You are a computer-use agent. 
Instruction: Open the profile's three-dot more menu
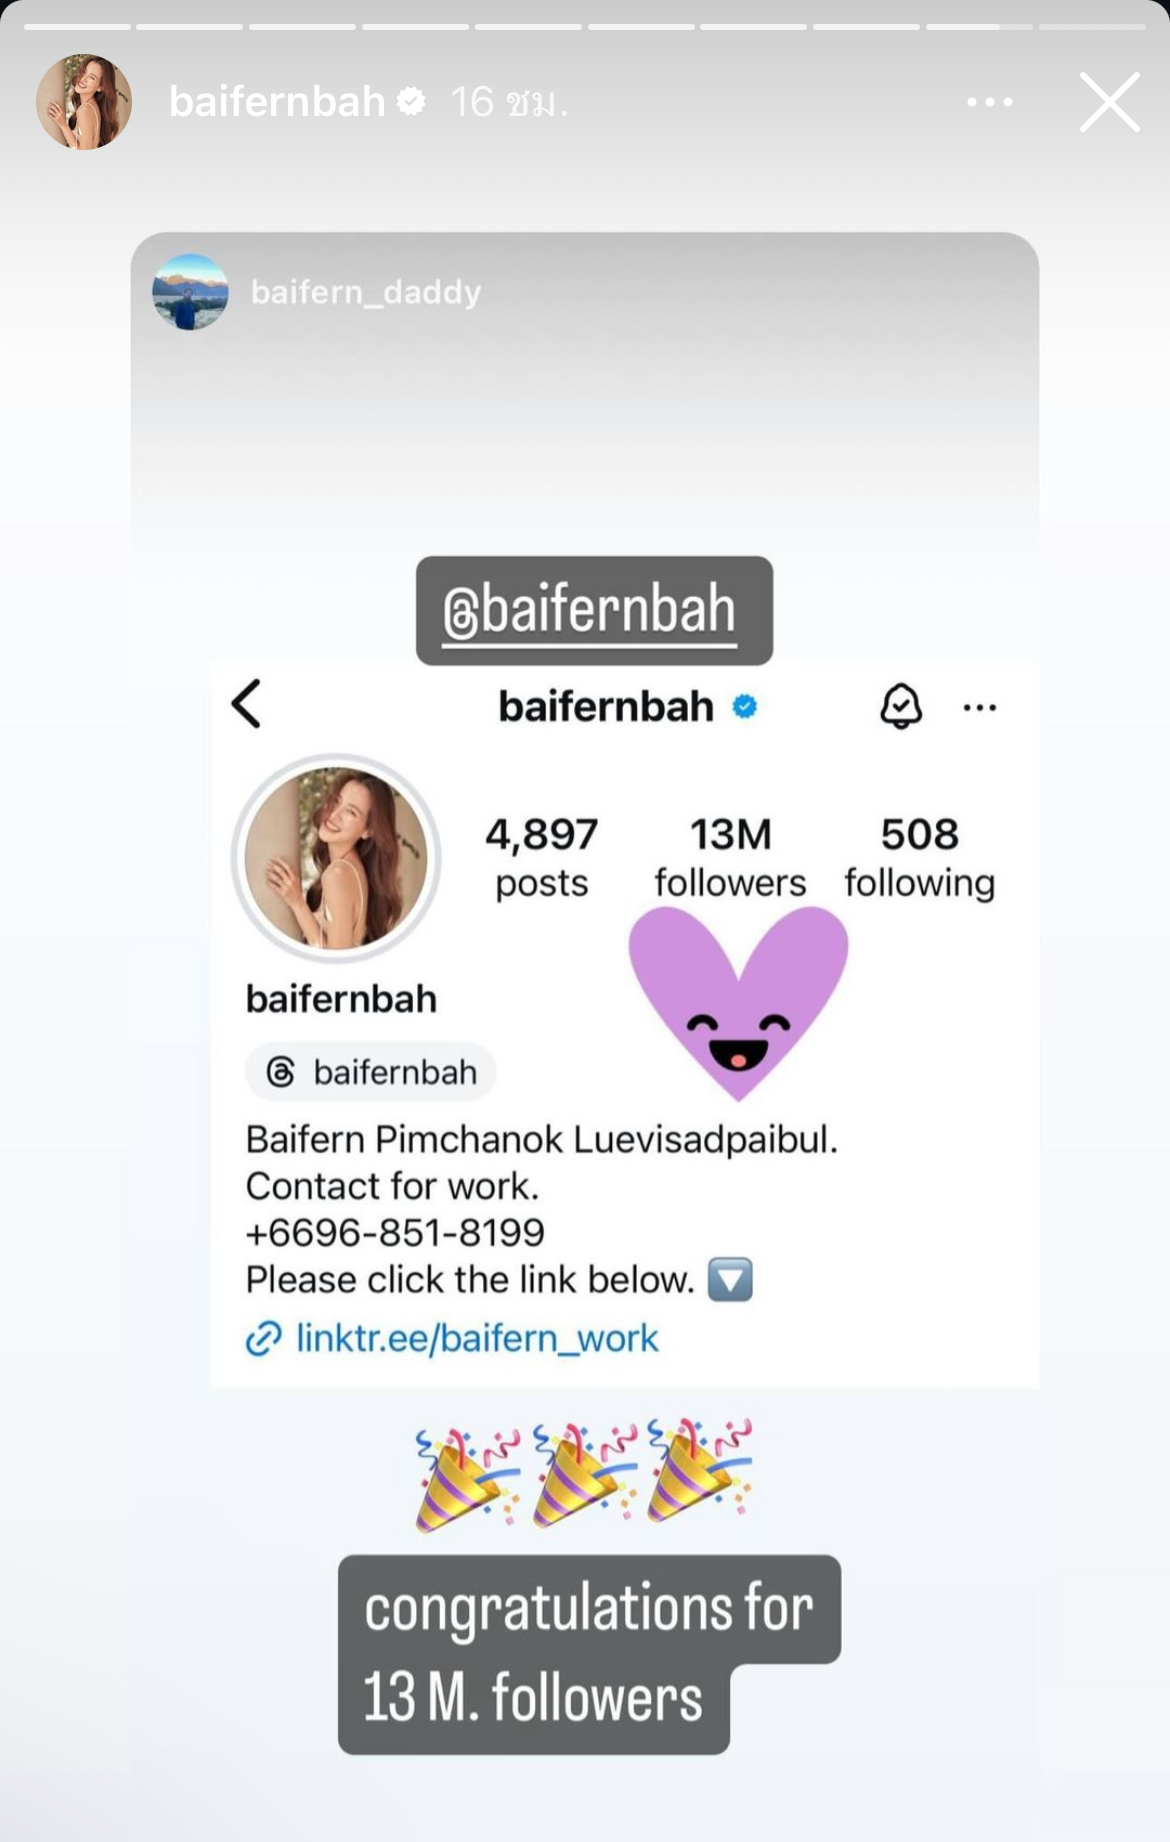click(x=979, y=708)
